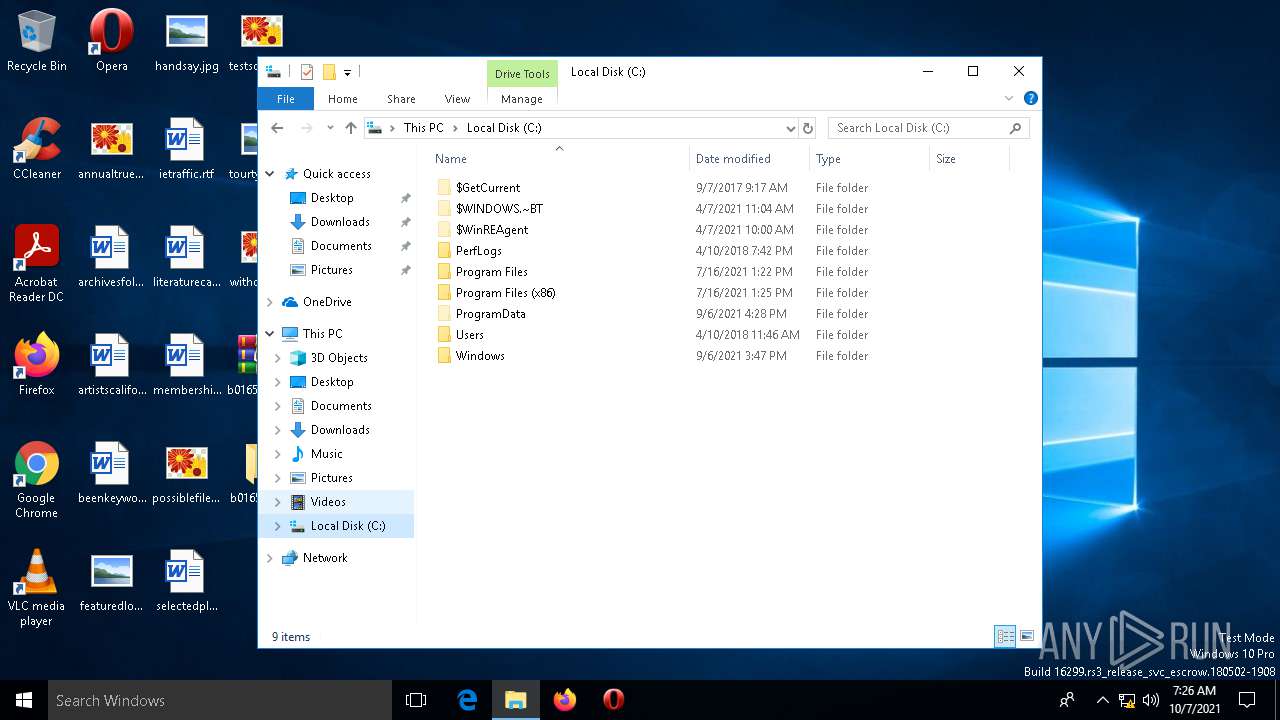Open Firefox from the taskbar
The width and height of the screenshot is (1280, 720).
(x=565, y=700)
